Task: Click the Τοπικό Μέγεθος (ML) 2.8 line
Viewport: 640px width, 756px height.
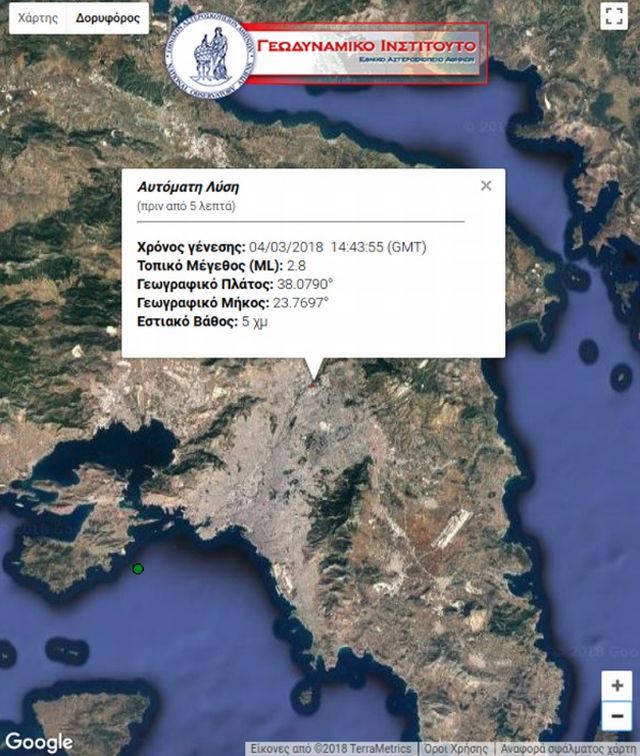Action: coord(208,265)
